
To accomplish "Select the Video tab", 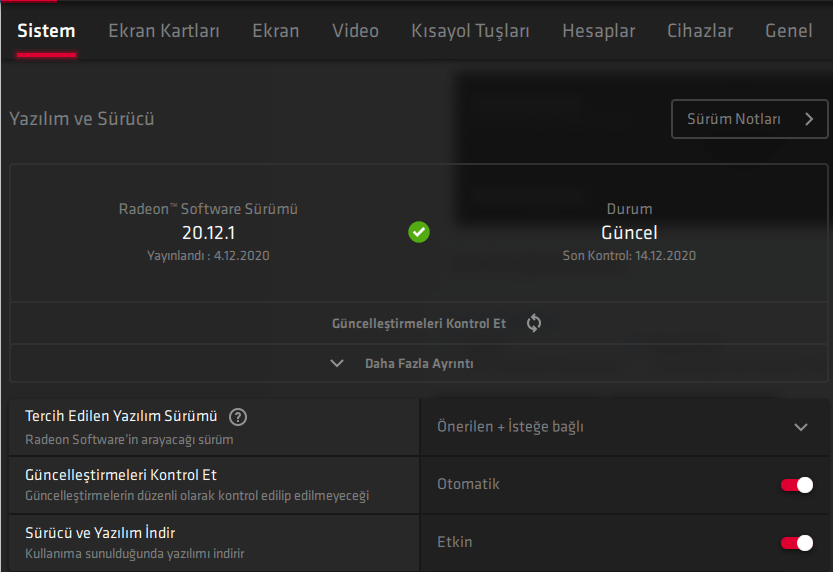I will pyautogui.click(x=355, y=31).
